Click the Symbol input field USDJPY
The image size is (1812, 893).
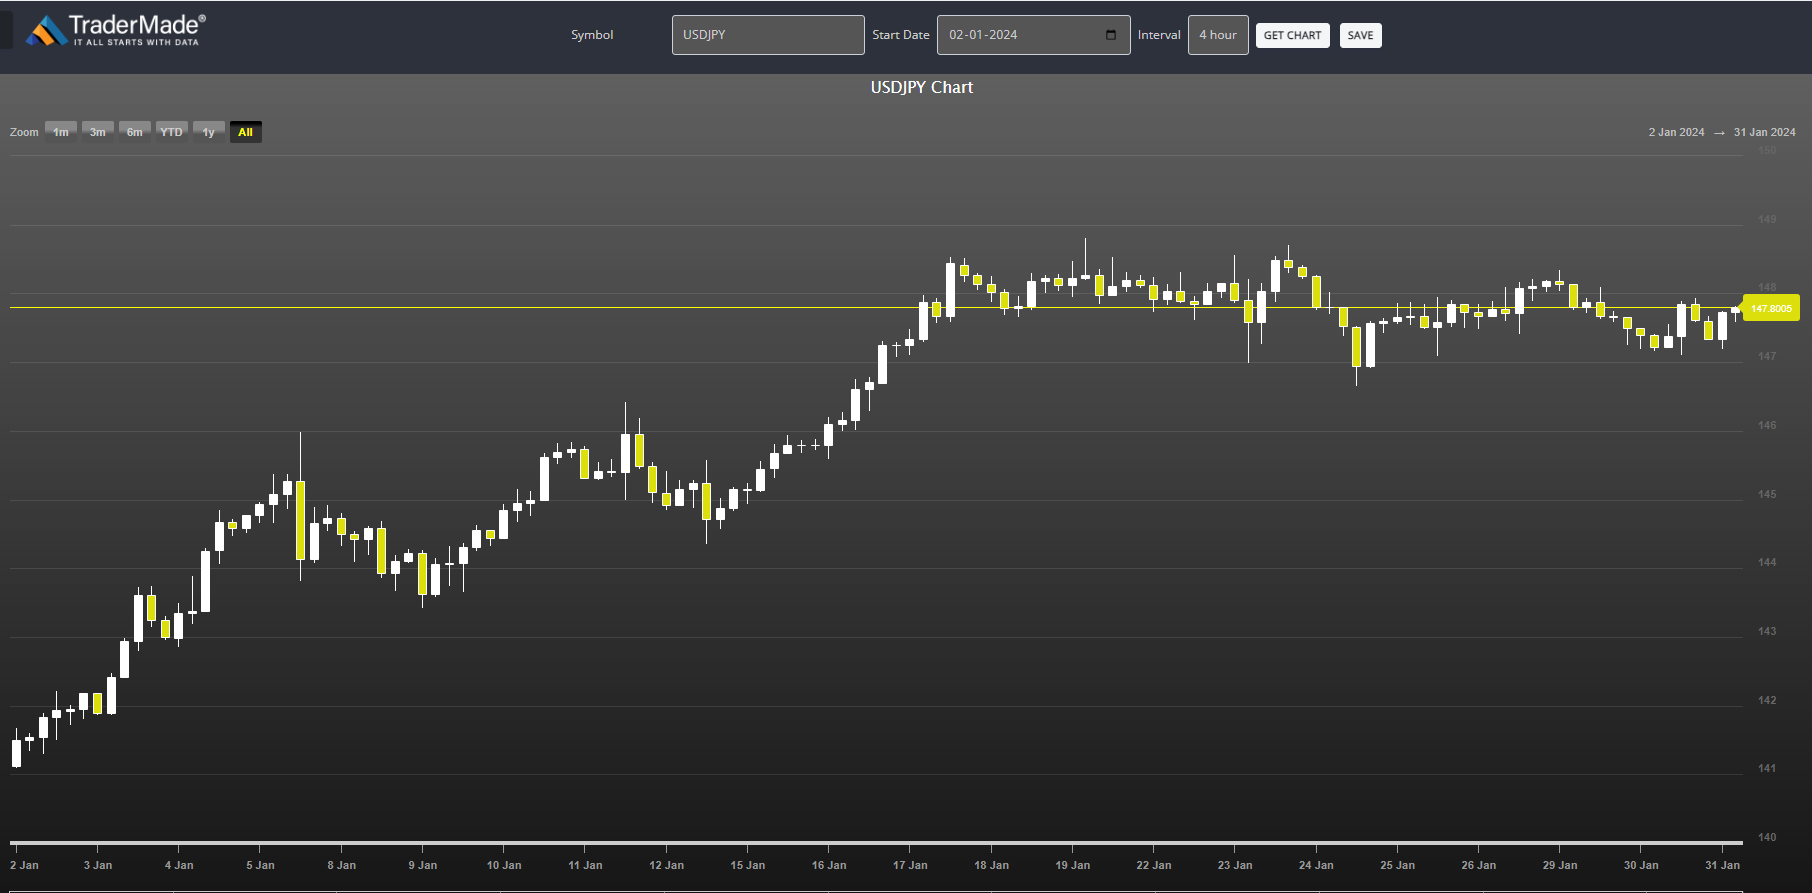tap(768, 35)
